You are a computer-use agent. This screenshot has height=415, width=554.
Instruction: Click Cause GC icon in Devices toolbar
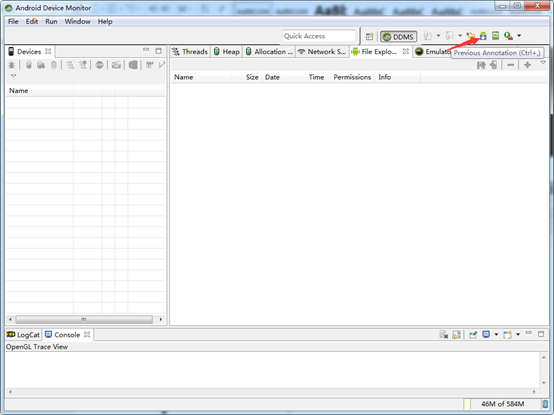tap(54, 65)
